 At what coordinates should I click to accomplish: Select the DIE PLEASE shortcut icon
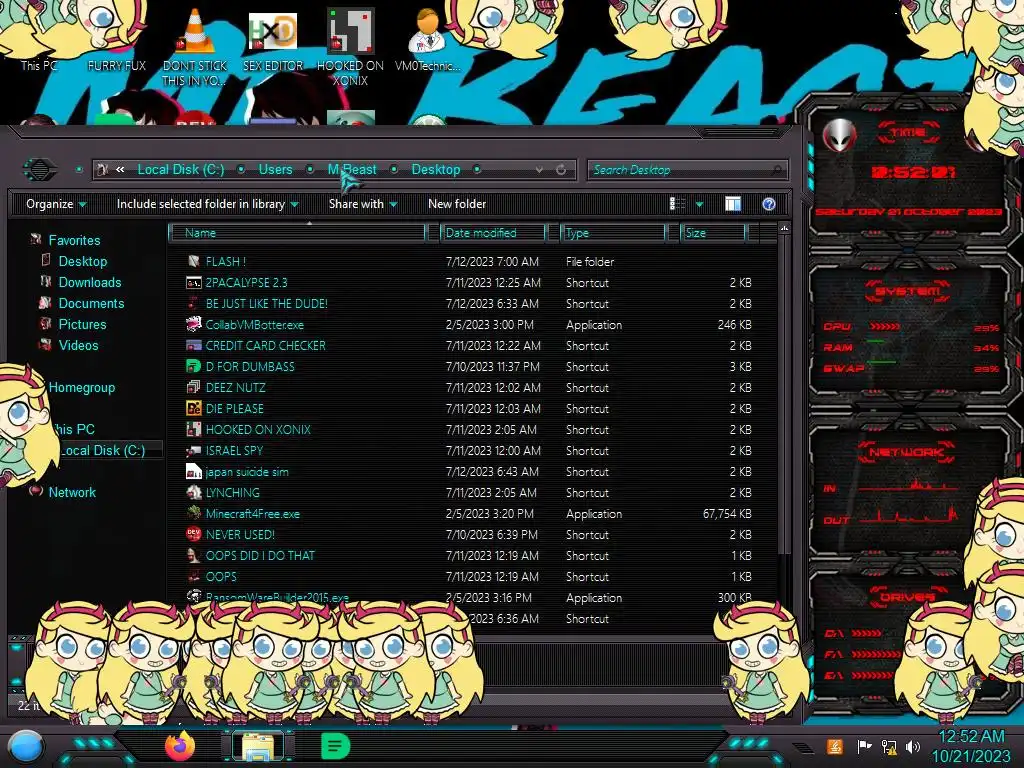[193, 408]
